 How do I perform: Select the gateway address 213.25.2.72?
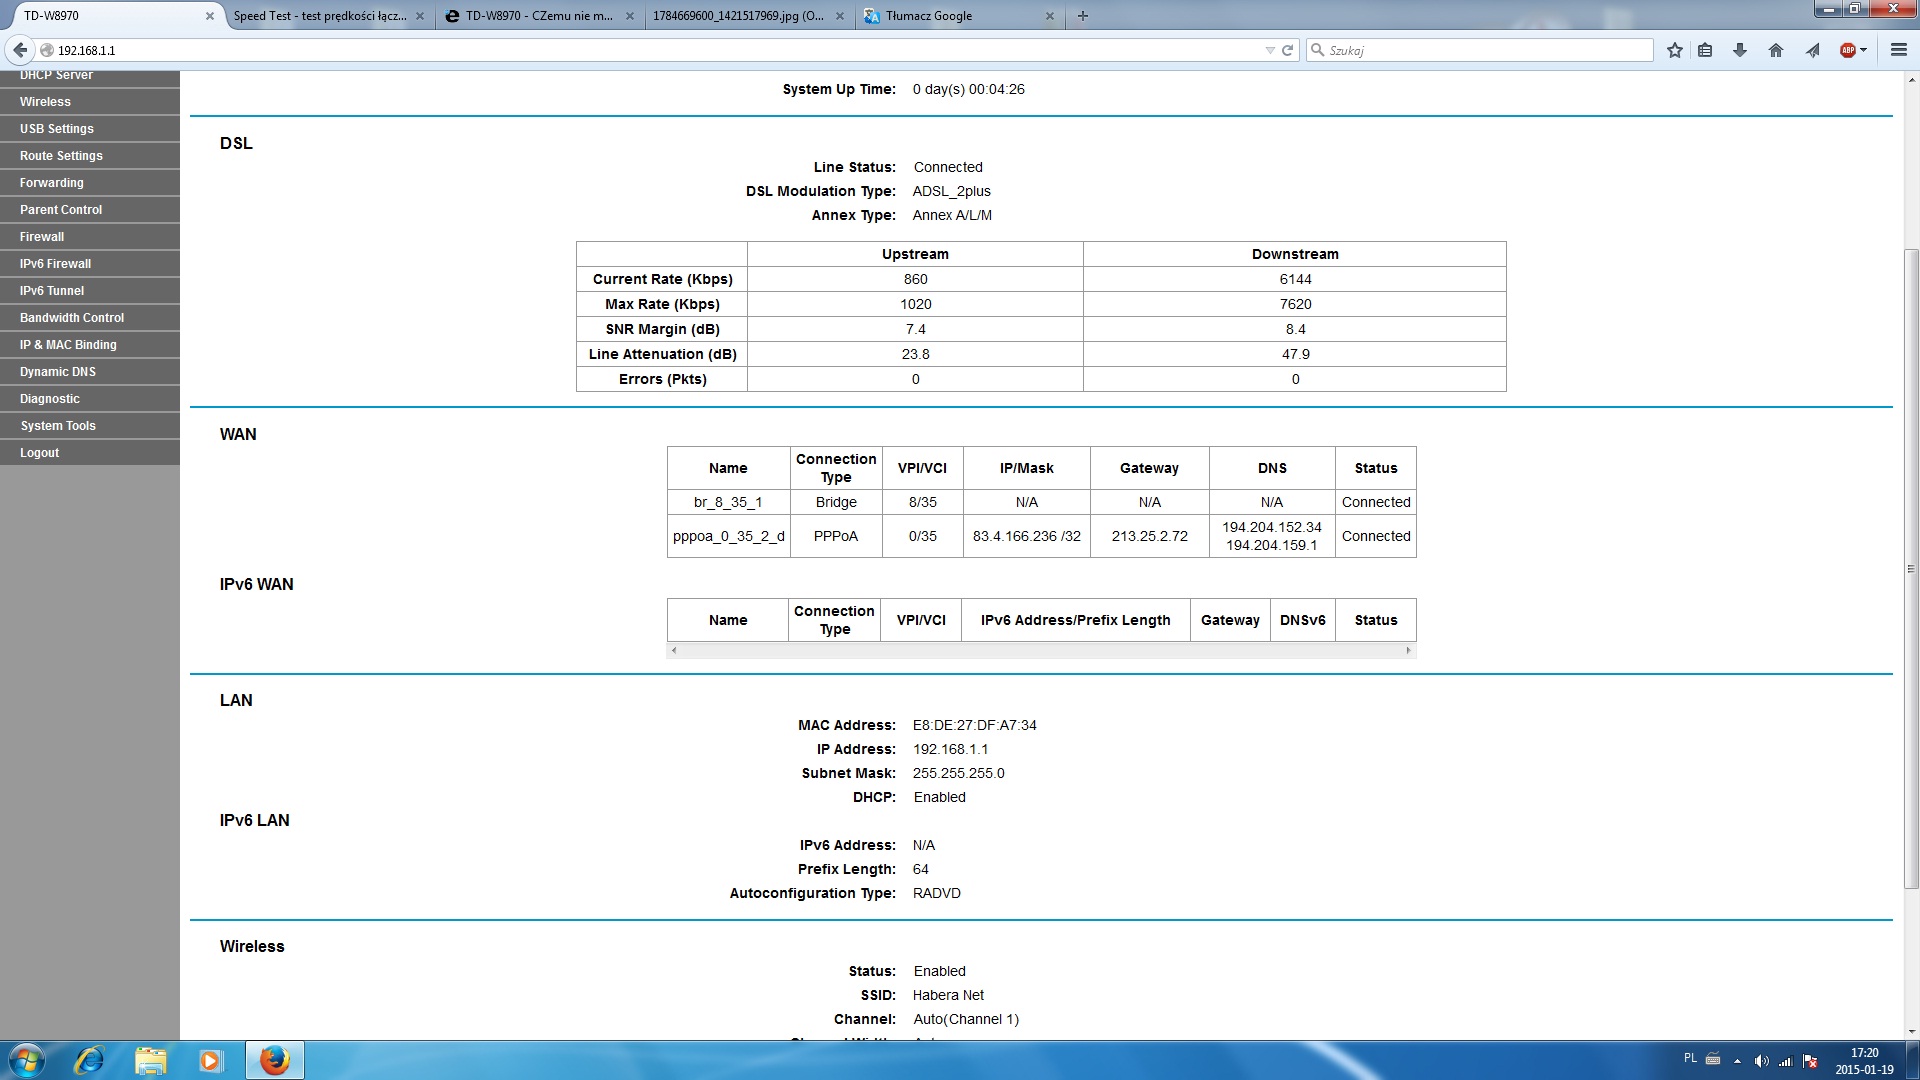1150,536
